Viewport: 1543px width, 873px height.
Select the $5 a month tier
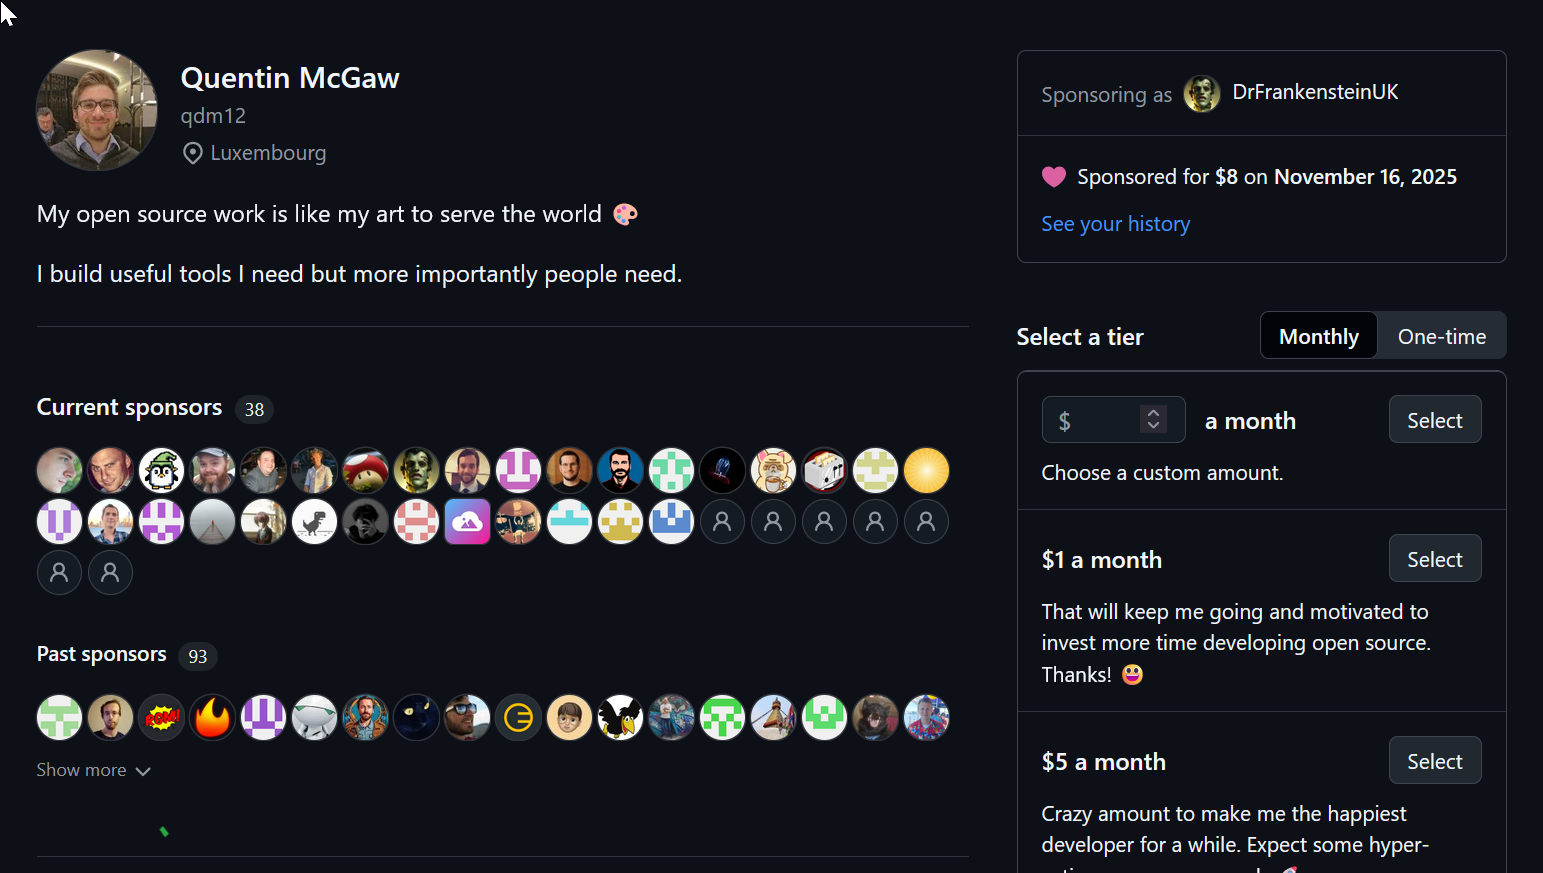point(1434,761)
